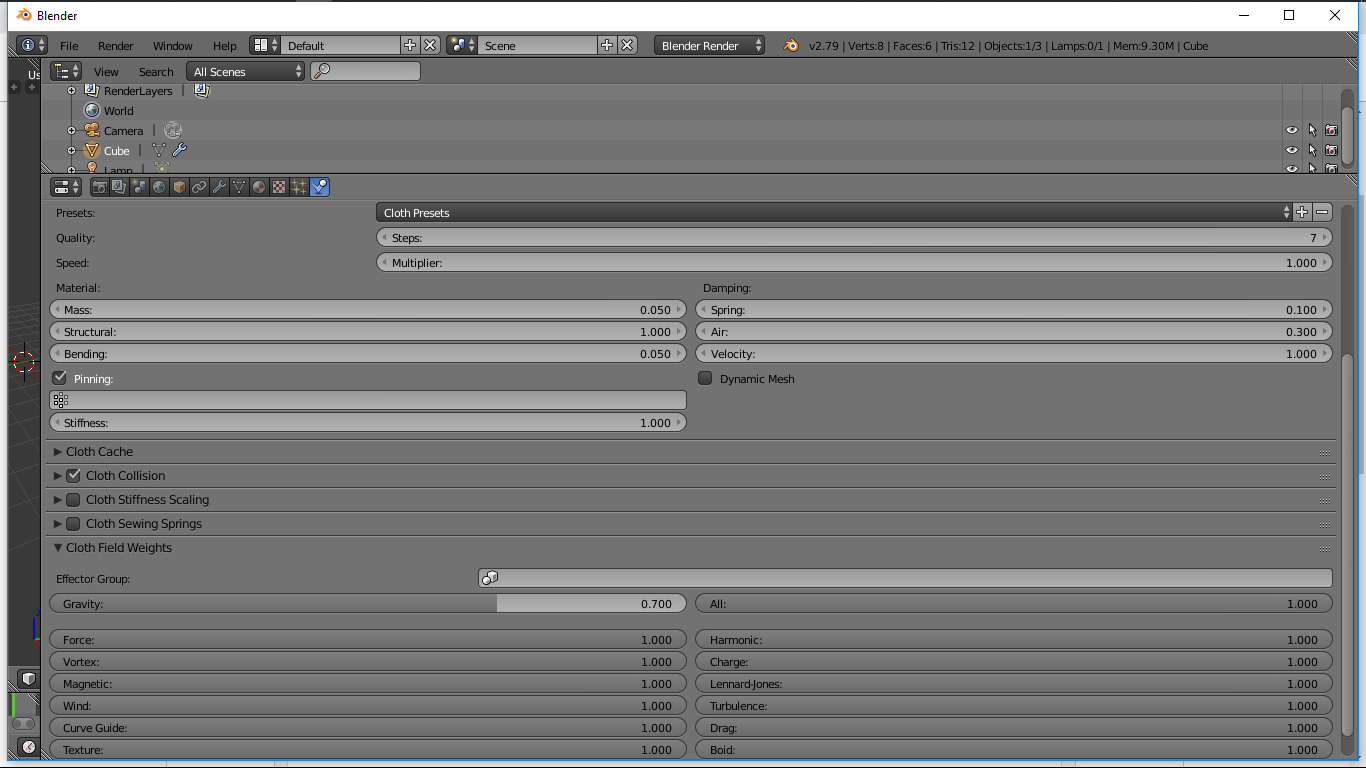Open the Outliner editor type selector

click(66, 71)
